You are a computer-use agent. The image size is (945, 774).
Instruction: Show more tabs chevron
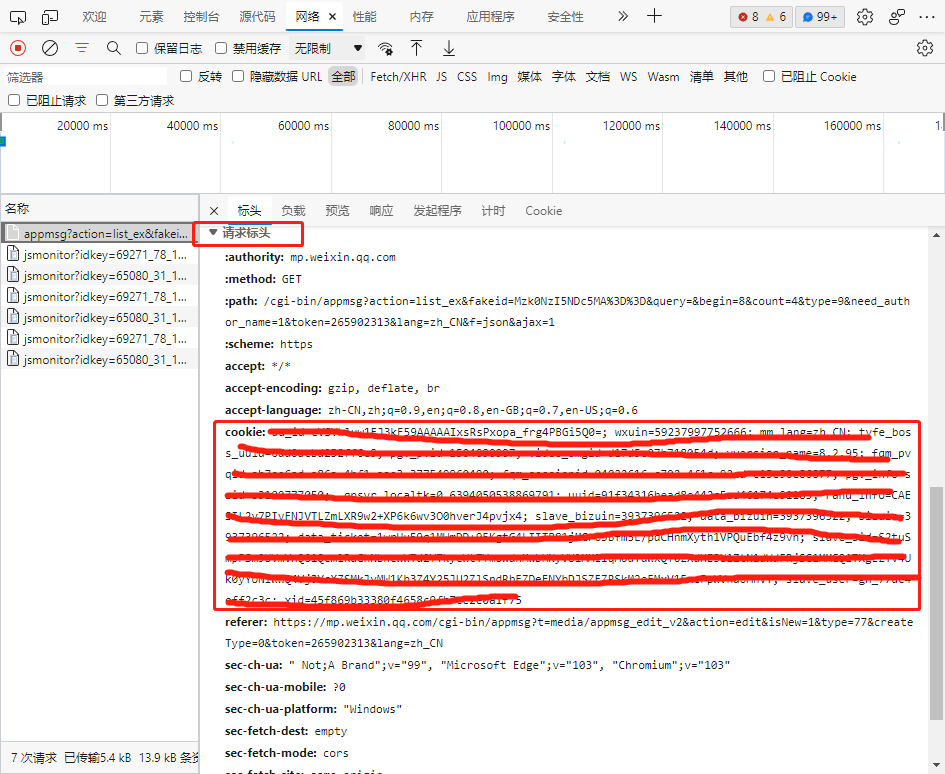[x=623, y=16]
